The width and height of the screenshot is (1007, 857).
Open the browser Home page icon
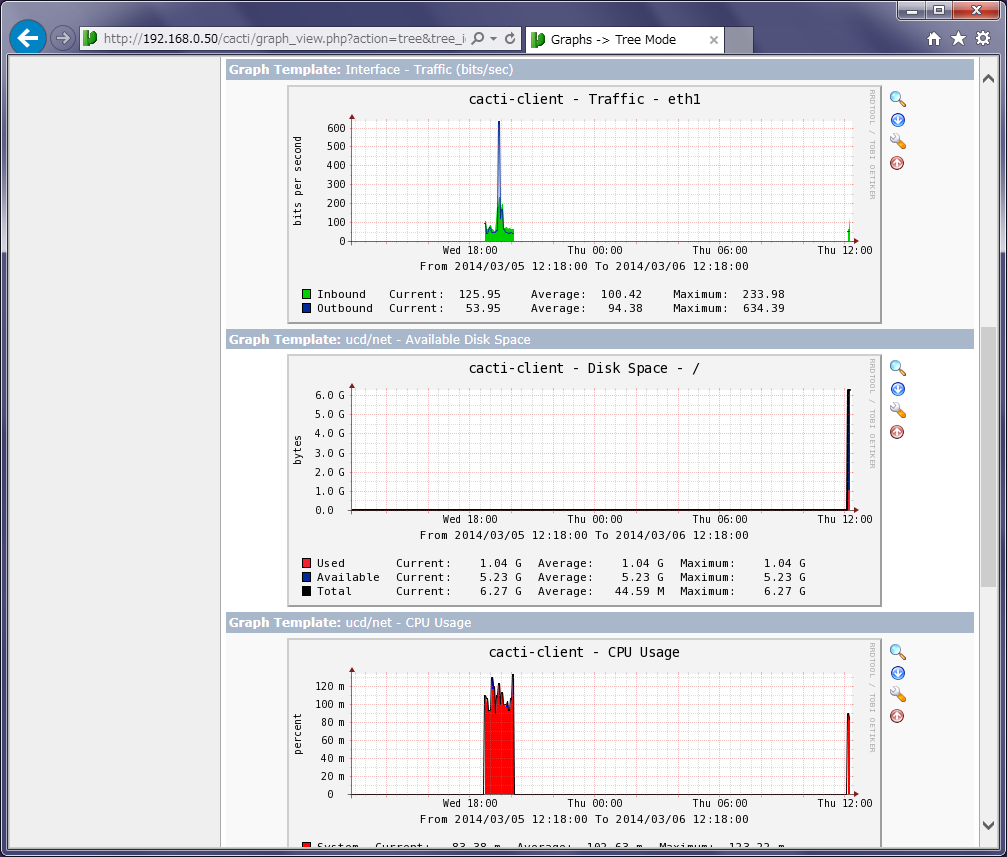[x=934, y=39]
